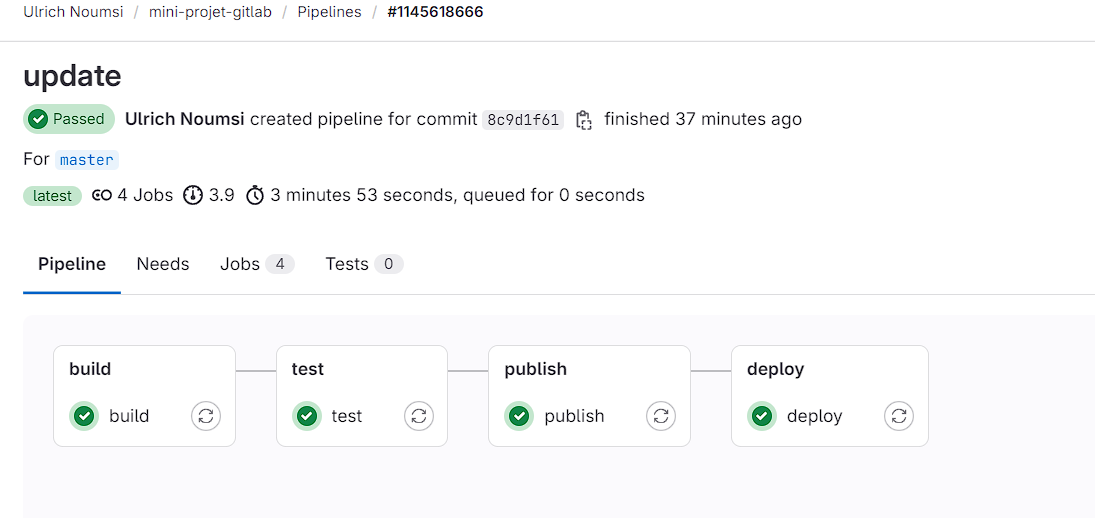Open the master branch link
This screenshot has width=1095, height=518.
click(86, 160)
